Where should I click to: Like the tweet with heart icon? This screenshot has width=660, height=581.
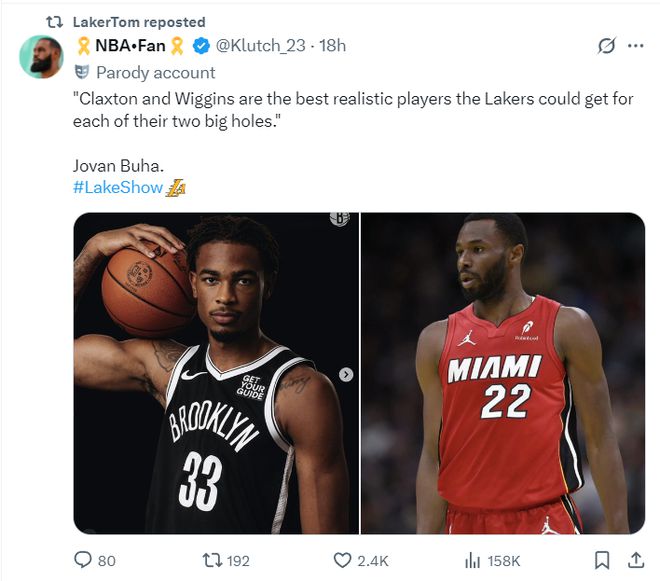tap(343, 560)
